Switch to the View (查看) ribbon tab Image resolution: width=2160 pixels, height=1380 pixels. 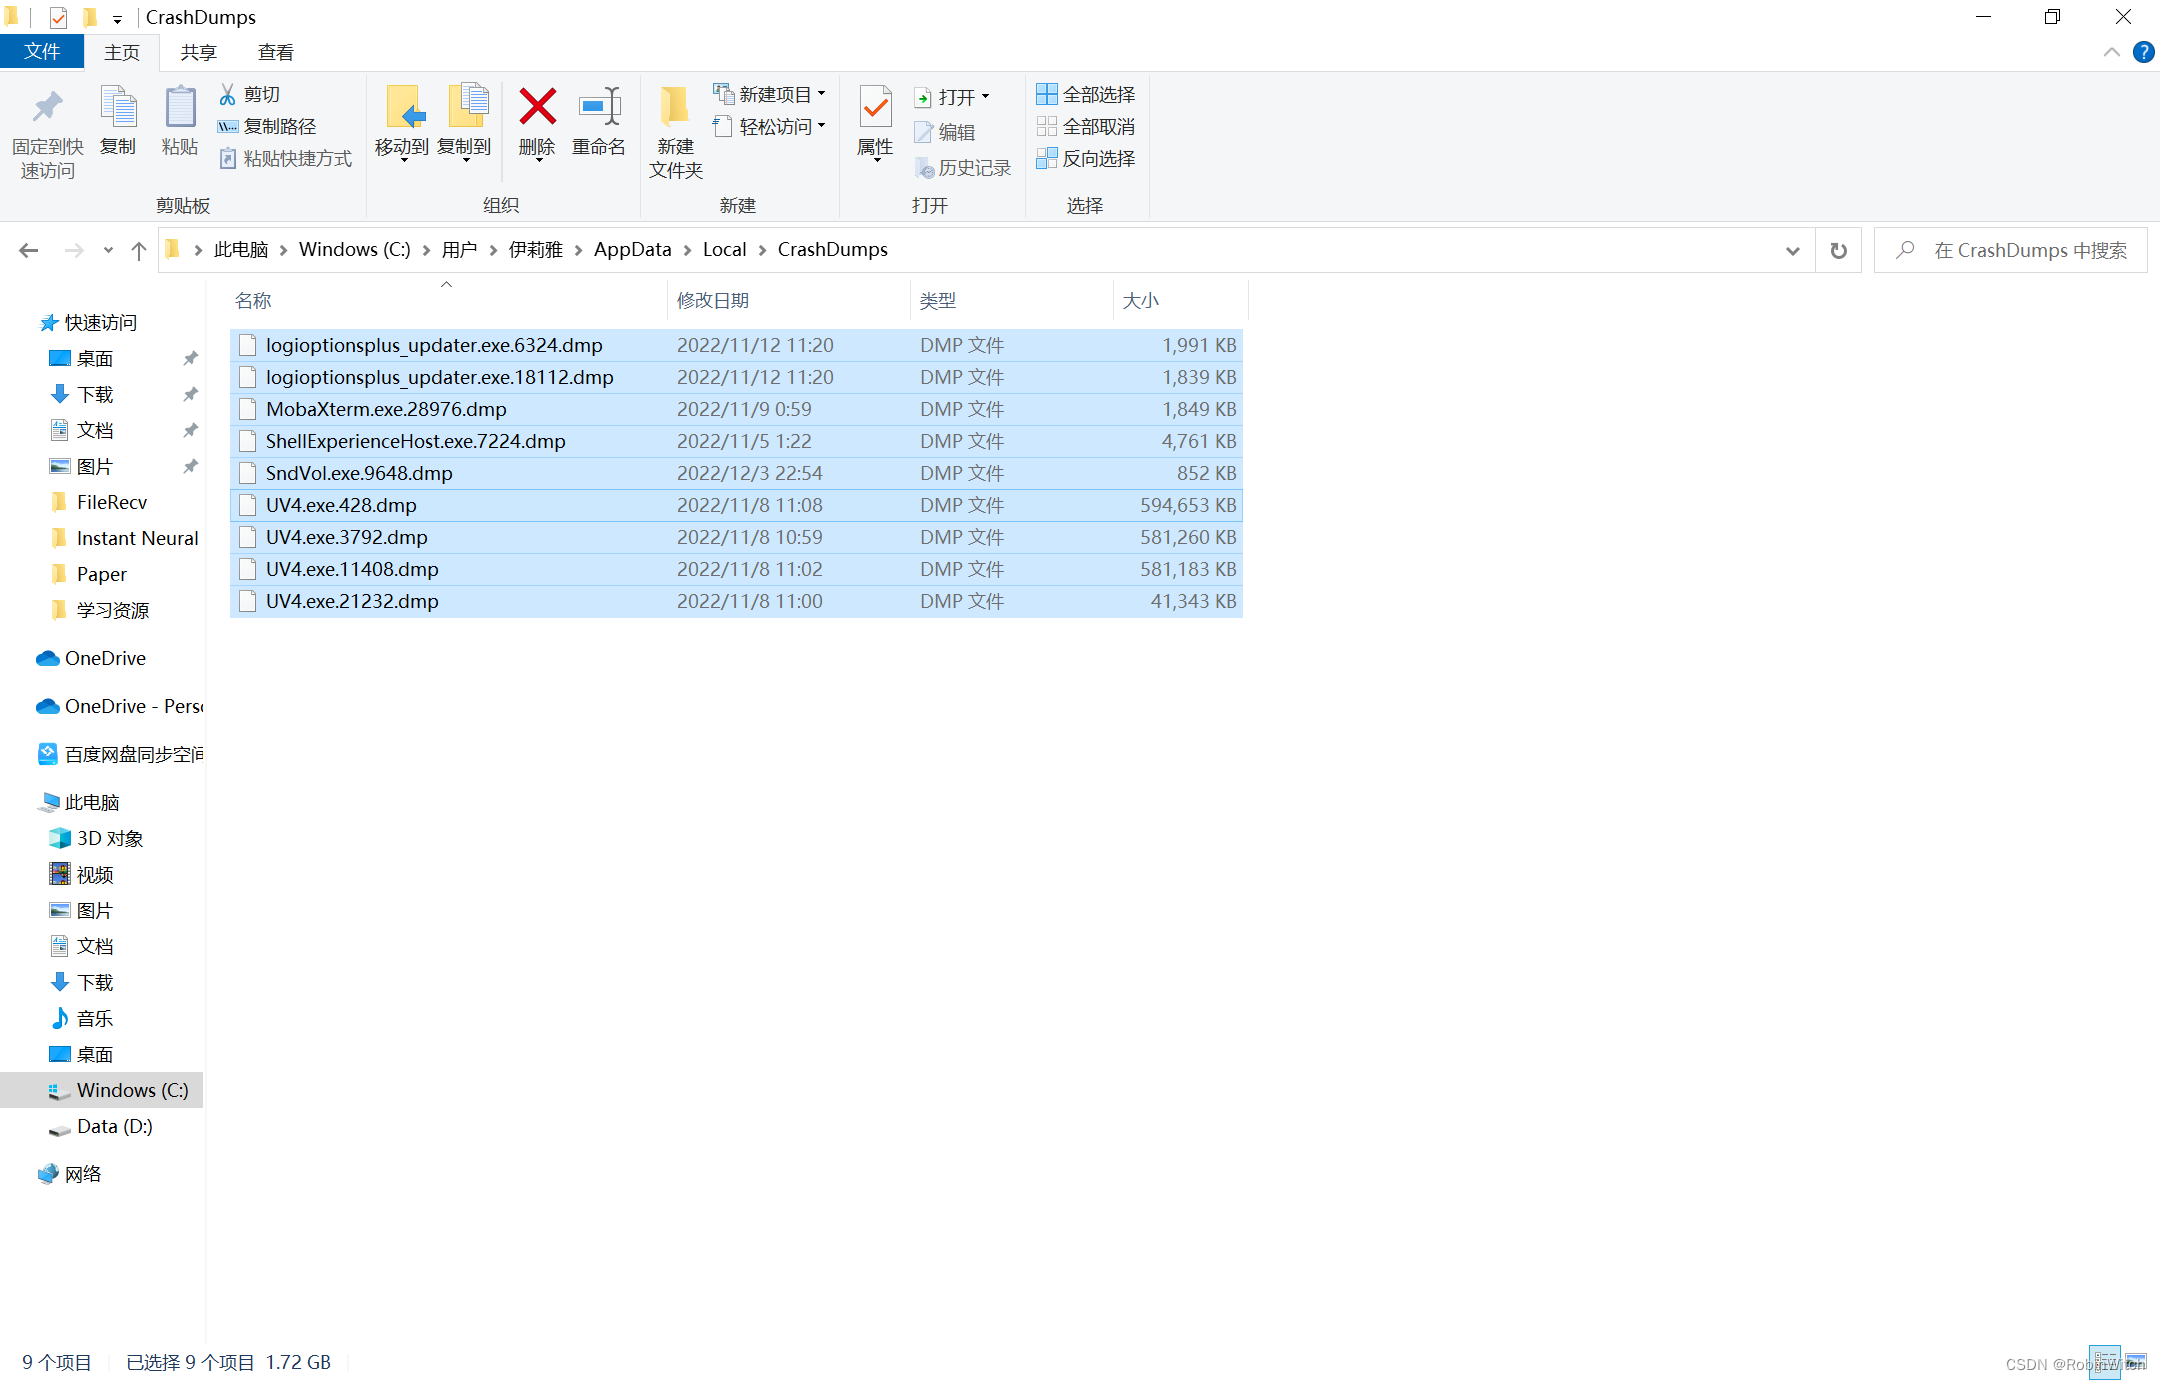coord(275,52)
